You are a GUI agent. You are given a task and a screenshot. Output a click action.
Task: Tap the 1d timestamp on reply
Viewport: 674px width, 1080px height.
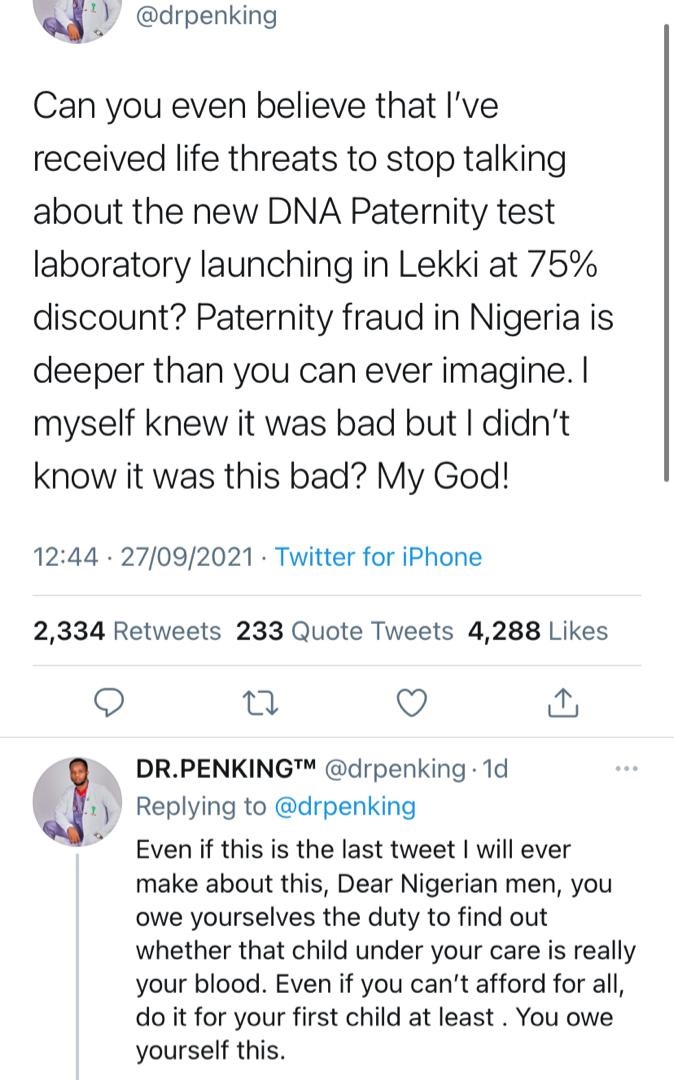[x=496, y=769]
